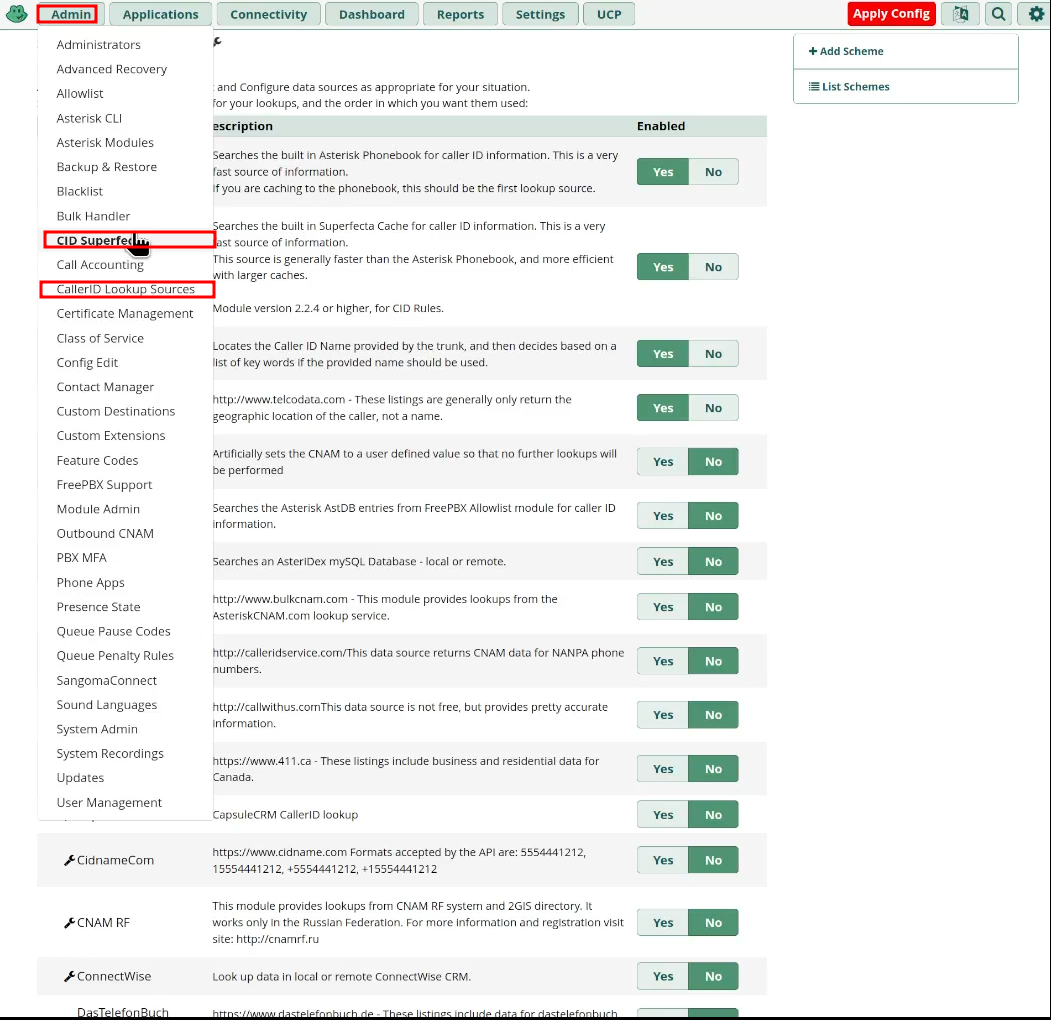Click the wrench icon beside CidnameCom
Screen dimensions: 1051x1020
click(x=69, y=860)
